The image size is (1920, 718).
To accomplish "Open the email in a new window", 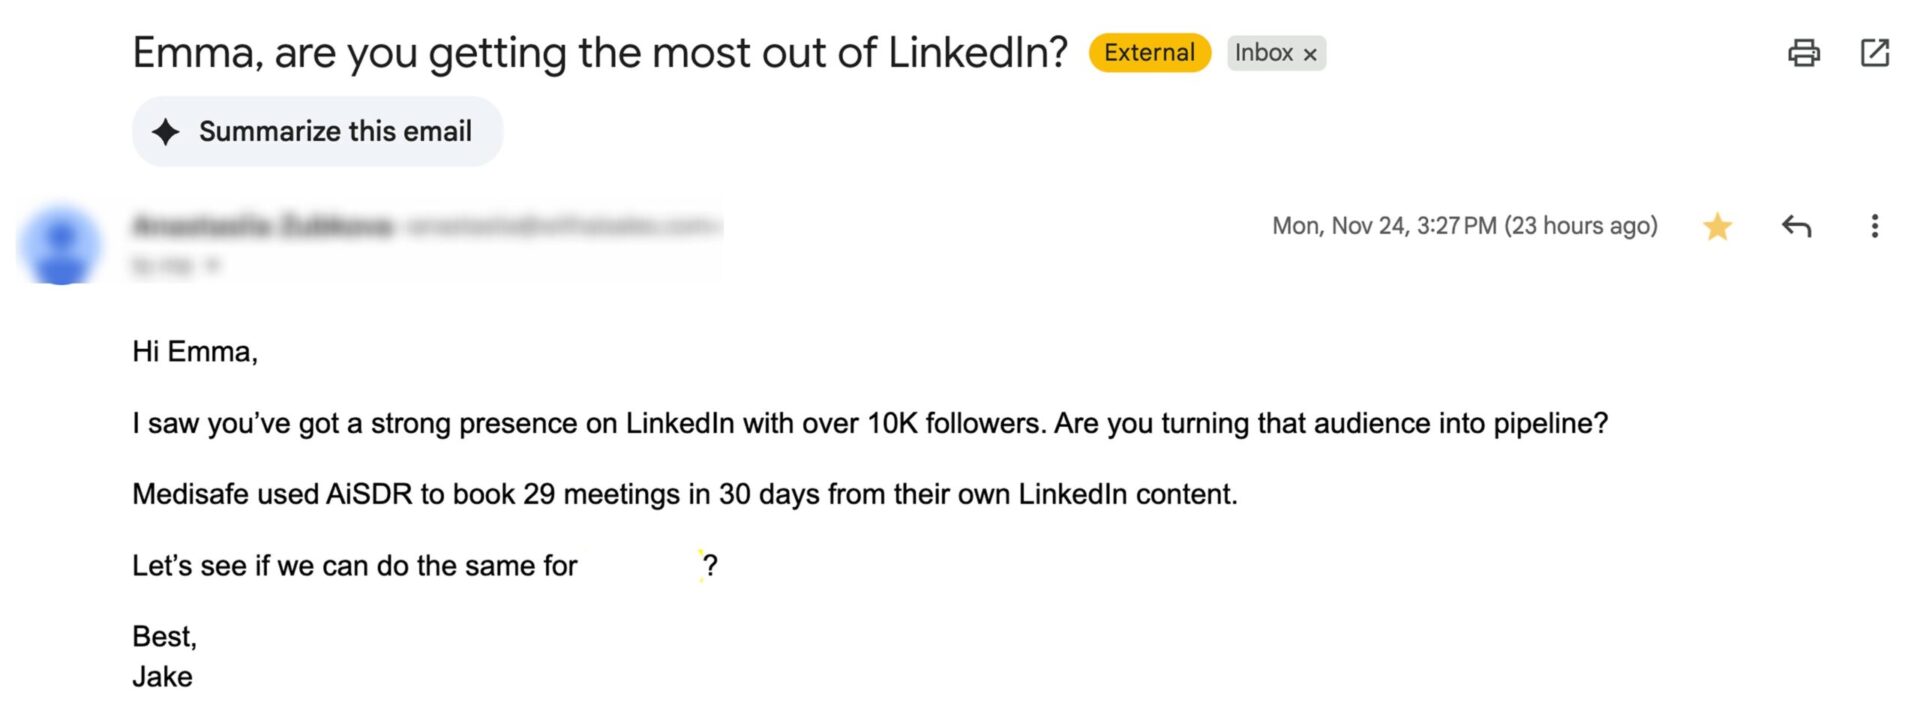I will (x=1875, y=53).
